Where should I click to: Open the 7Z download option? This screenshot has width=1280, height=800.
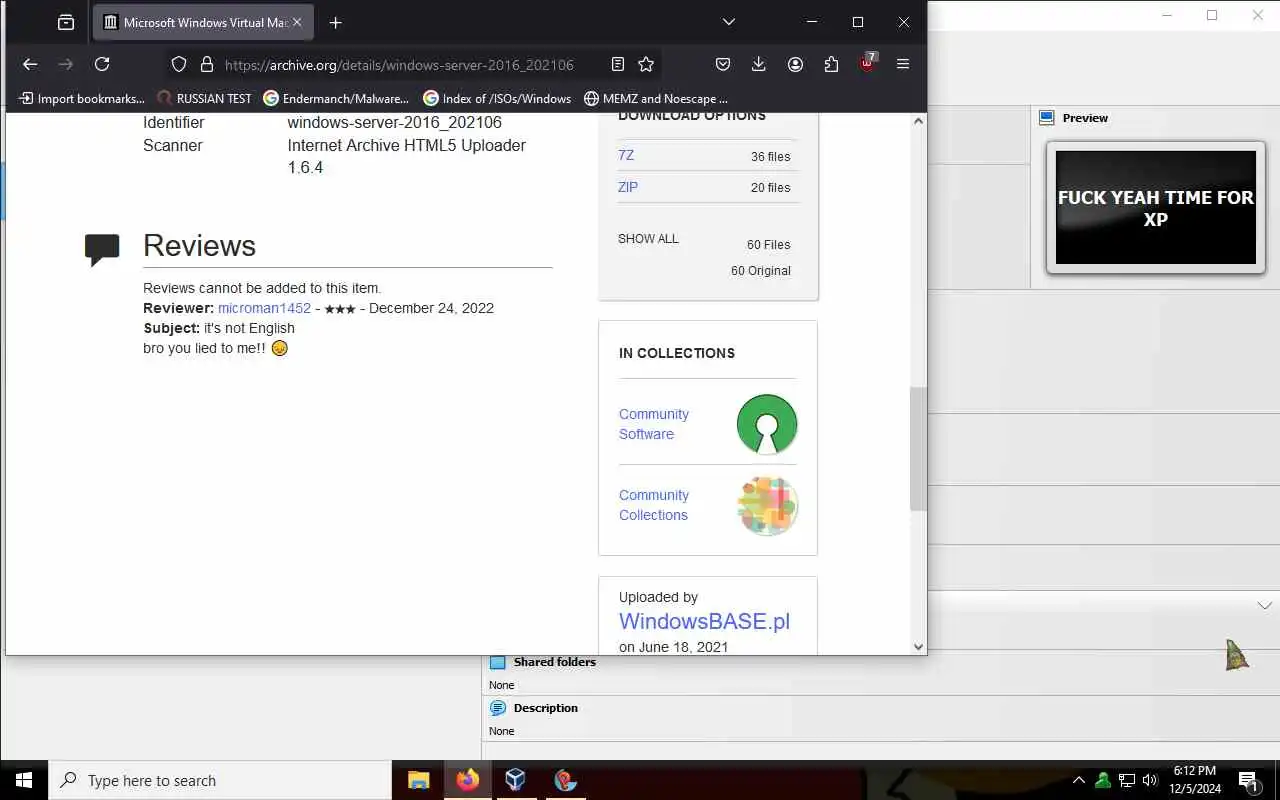pyautogui.click(x=626, y=155)
